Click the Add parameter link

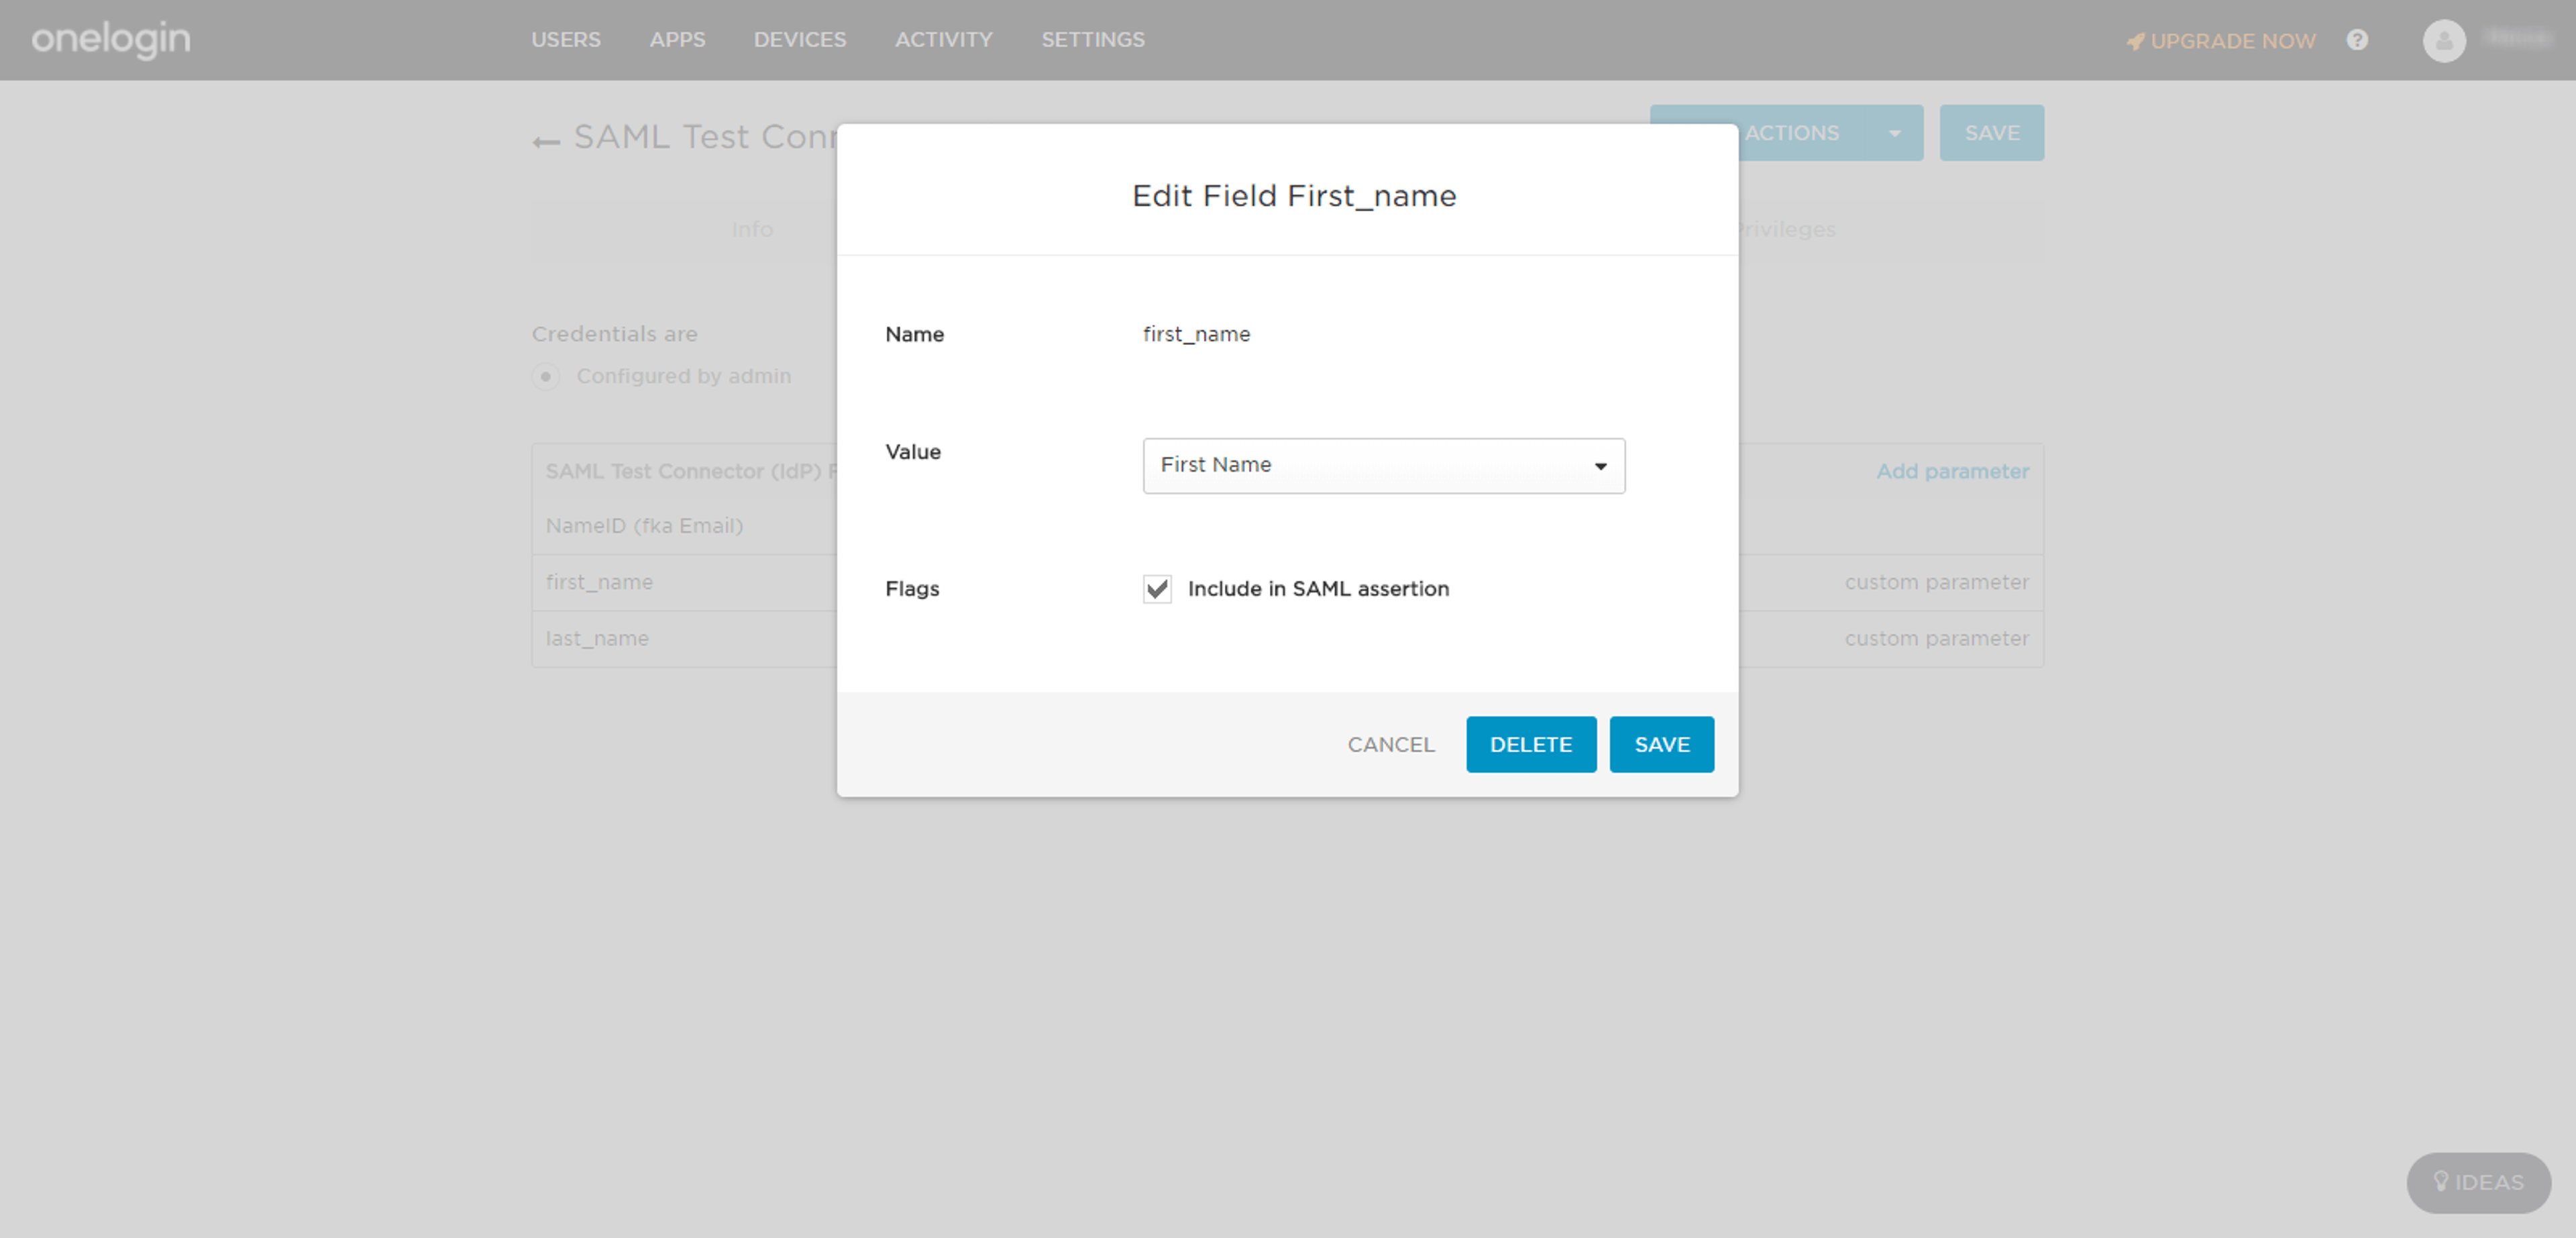coord(1952,471)
